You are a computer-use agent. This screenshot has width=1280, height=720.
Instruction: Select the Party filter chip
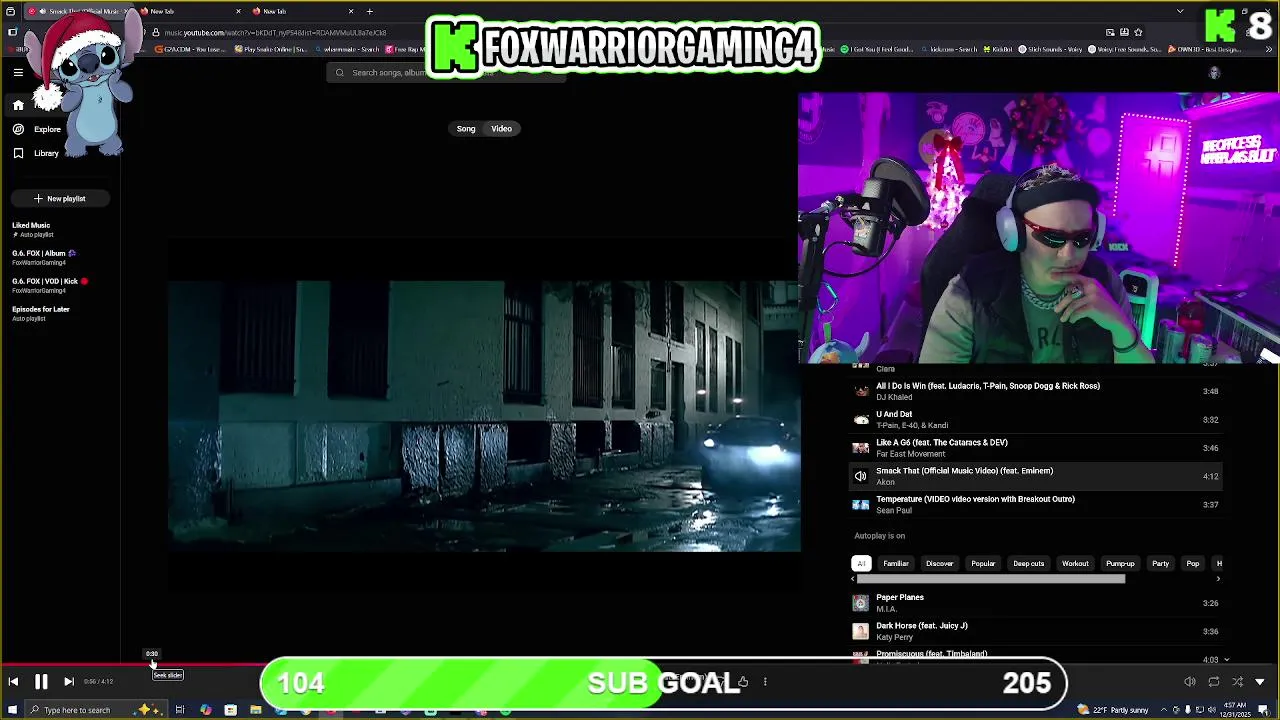pyautogui.click(x=1160, y=564)
